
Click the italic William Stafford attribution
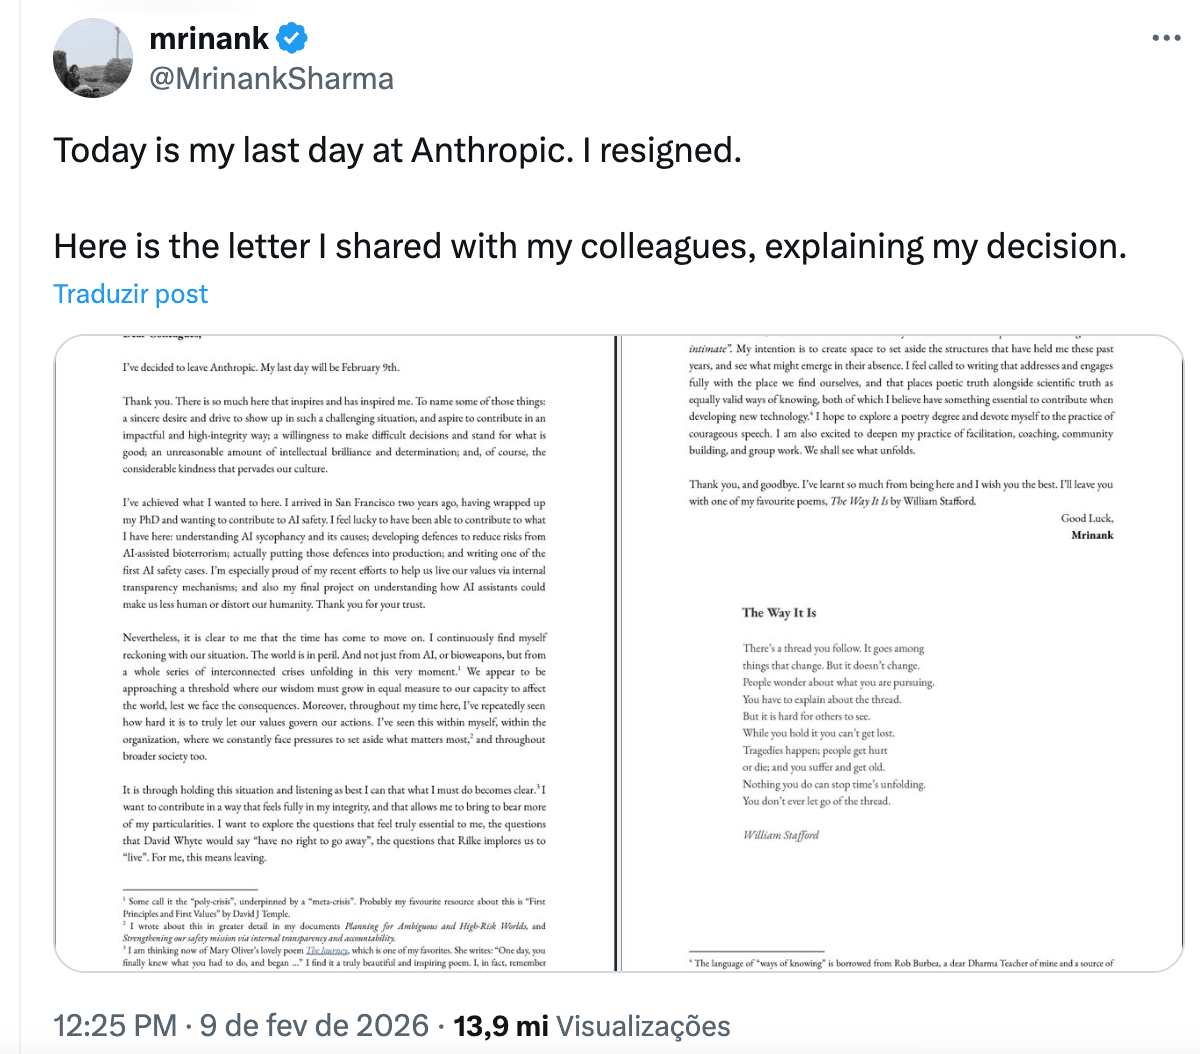[x=780, y=835]
